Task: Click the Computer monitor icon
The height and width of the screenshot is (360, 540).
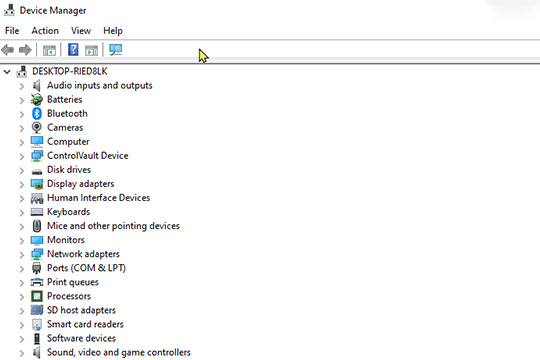Action: [37, 141]
